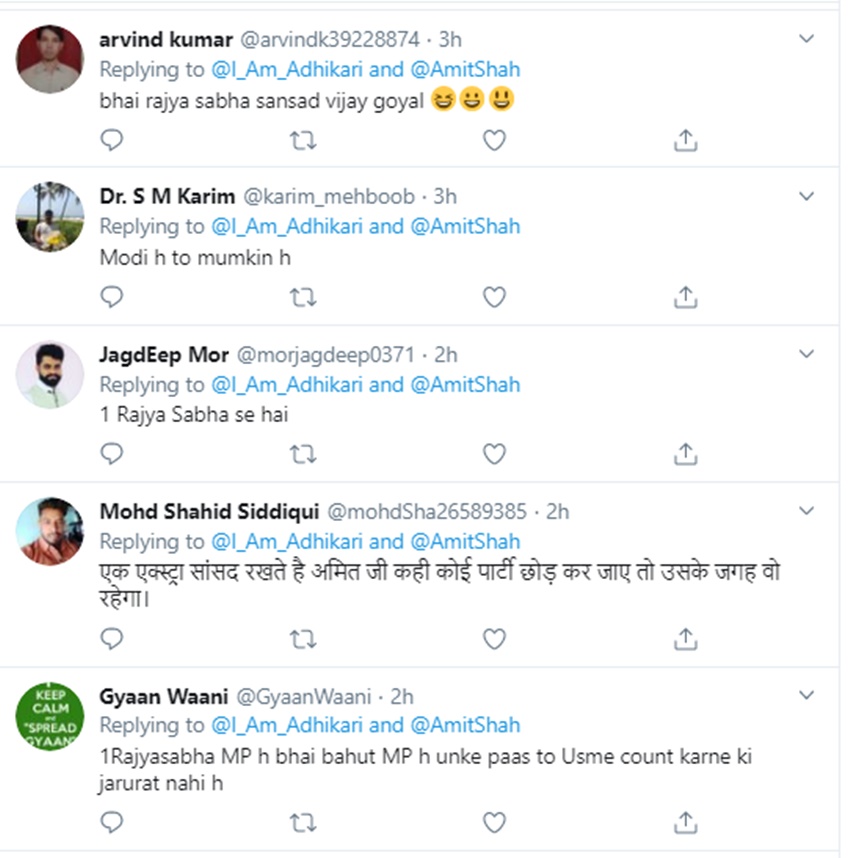Reply to arvind kumar's tweet

click(113, 141)
